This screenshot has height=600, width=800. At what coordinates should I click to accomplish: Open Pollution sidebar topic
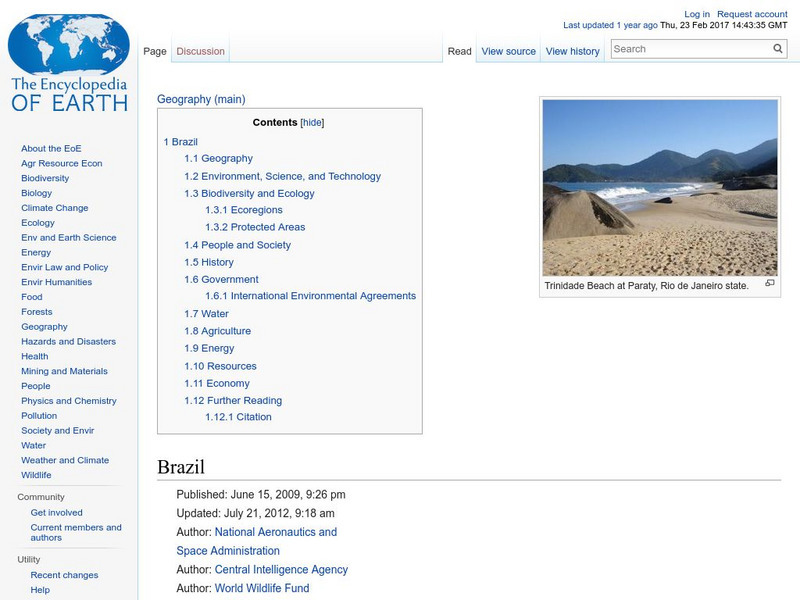pos(39,415)
